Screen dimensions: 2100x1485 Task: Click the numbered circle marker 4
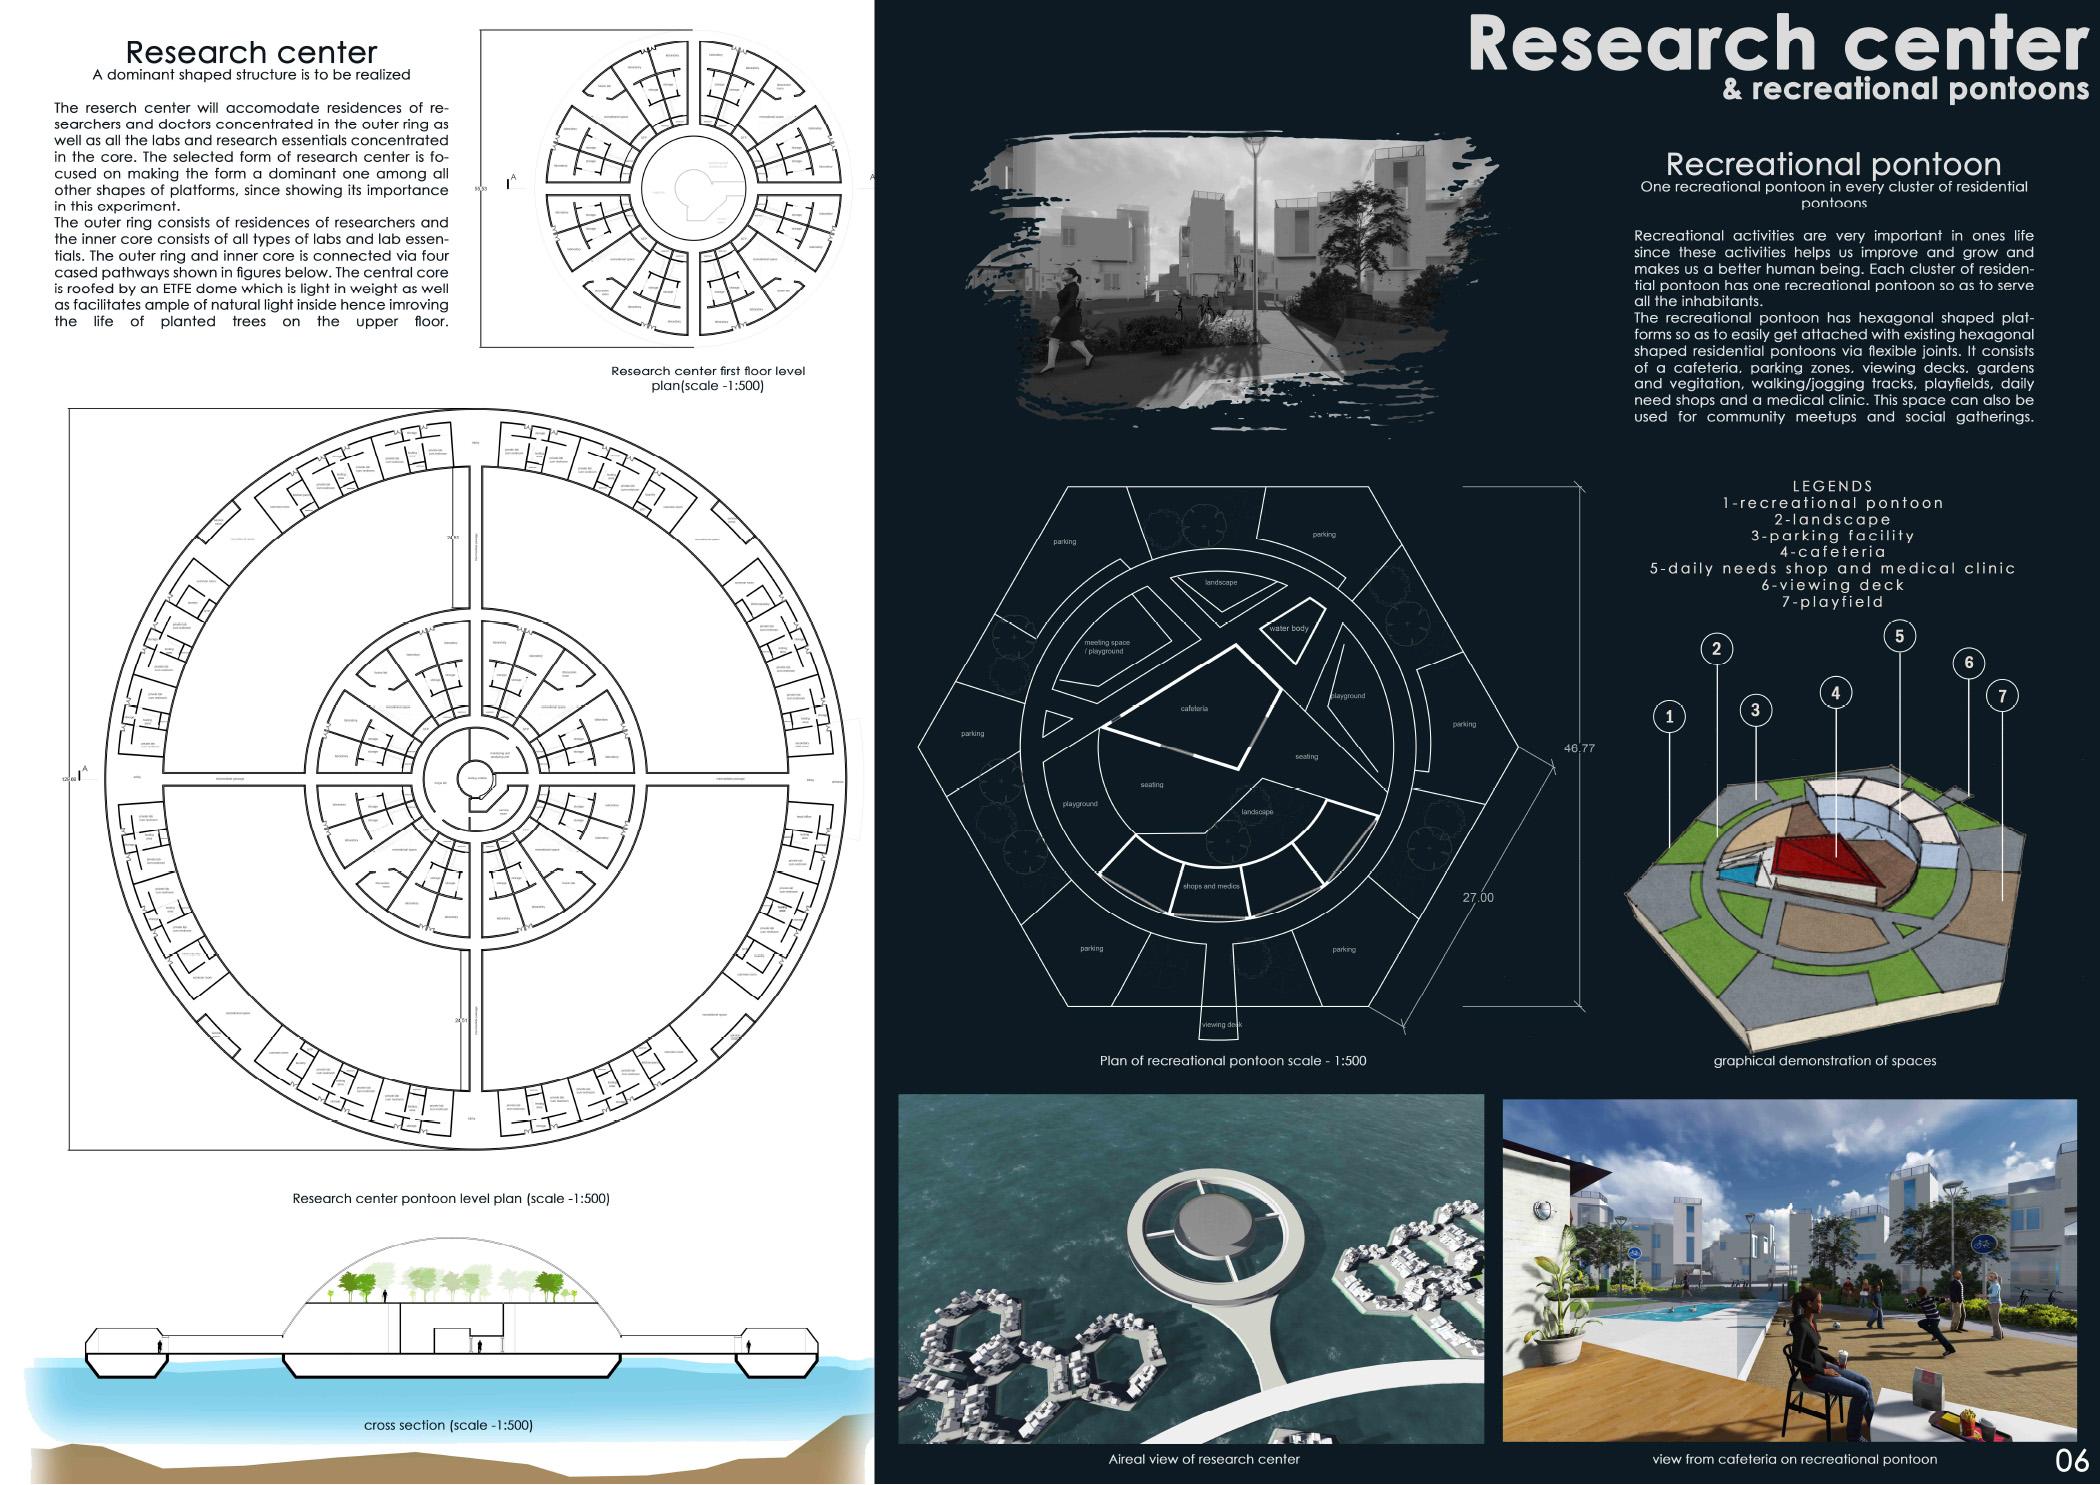click(x=1835, y=692)
